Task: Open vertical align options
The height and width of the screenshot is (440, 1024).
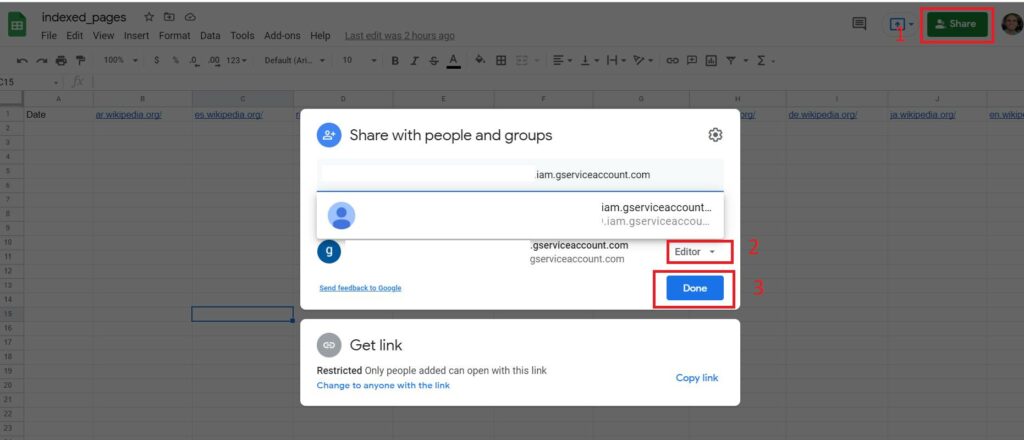Action: (x=588, y=61)
